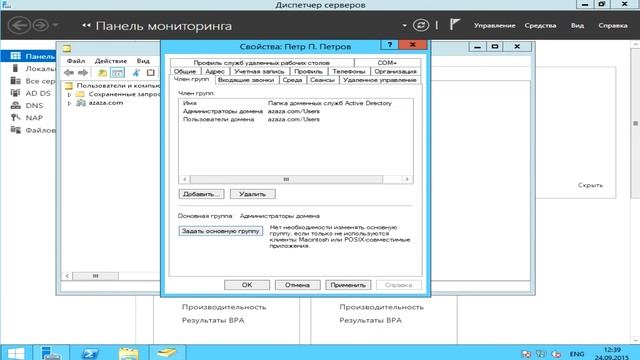Switch to the Общие tab

click(185, 71)
